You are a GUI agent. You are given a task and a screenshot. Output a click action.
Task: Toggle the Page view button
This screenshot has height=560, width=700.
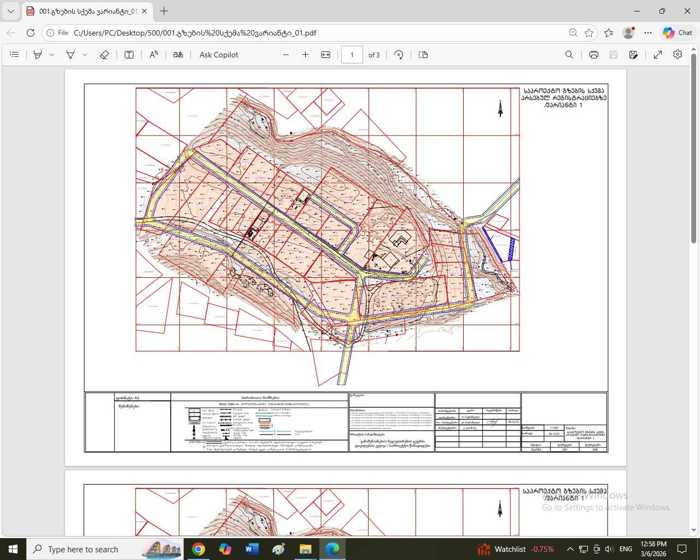tap(423, 55)
